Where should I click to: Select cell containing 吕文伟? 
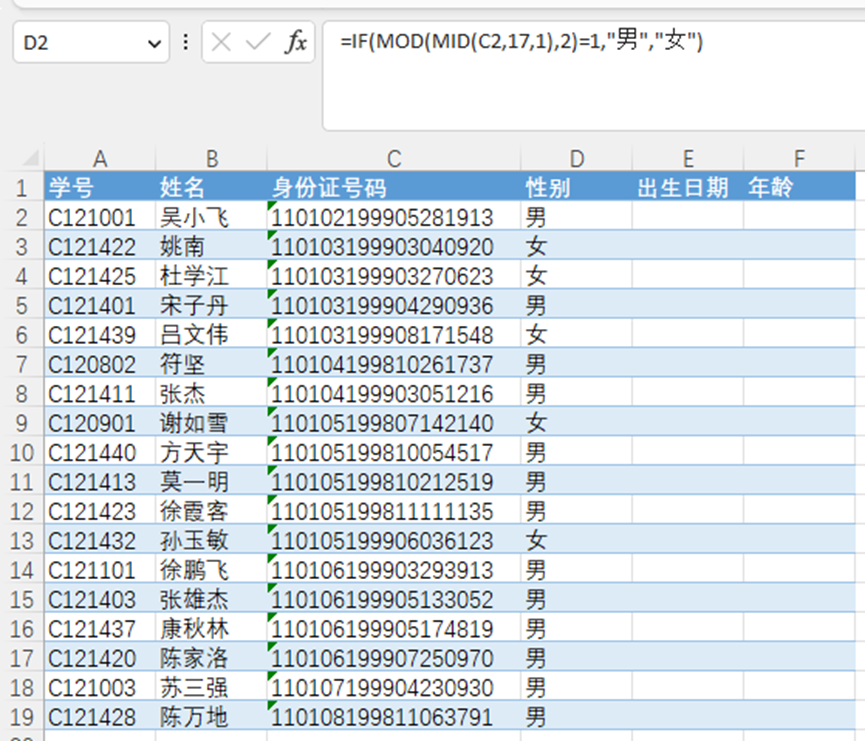pyautogui.click(x=211, y=334)
